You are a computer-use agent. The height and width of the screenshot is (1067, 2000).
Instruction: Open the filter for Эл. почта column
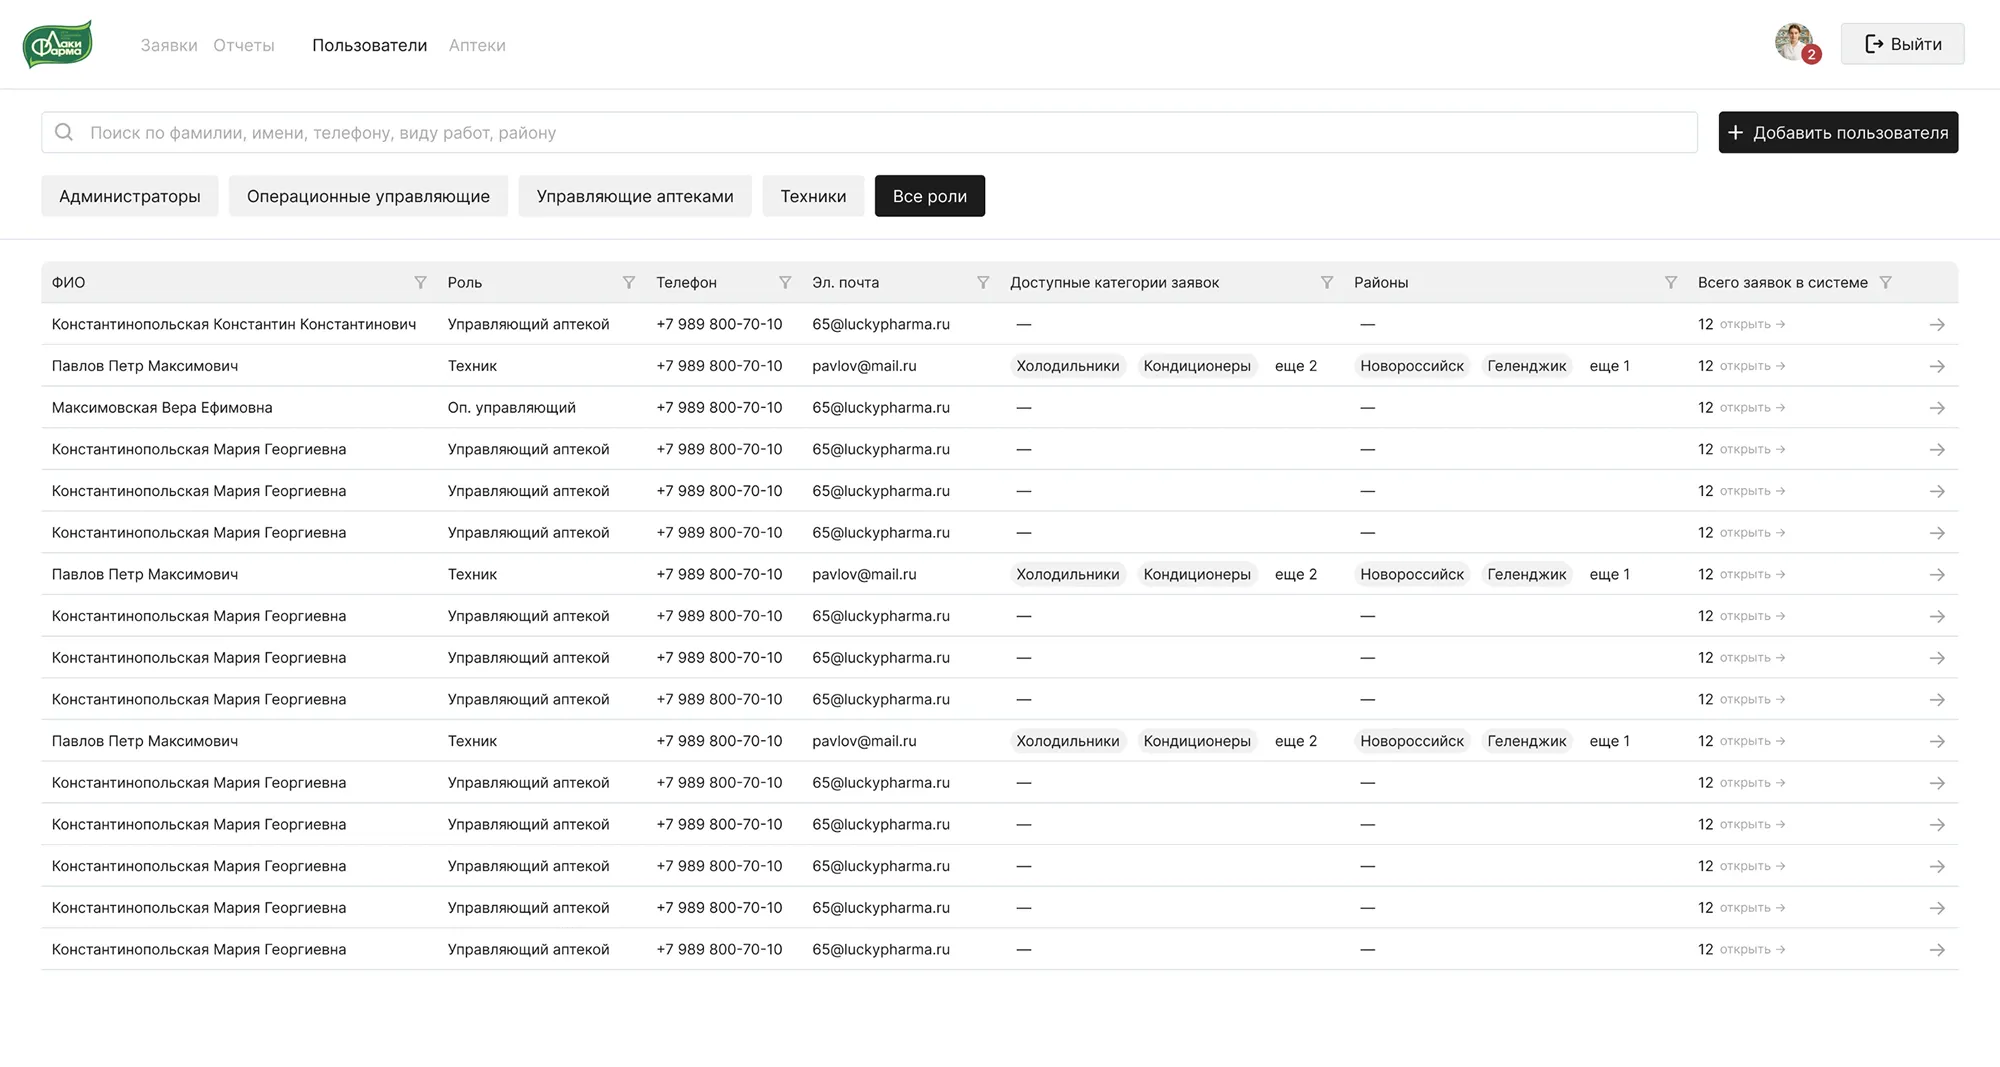[983, 283]
